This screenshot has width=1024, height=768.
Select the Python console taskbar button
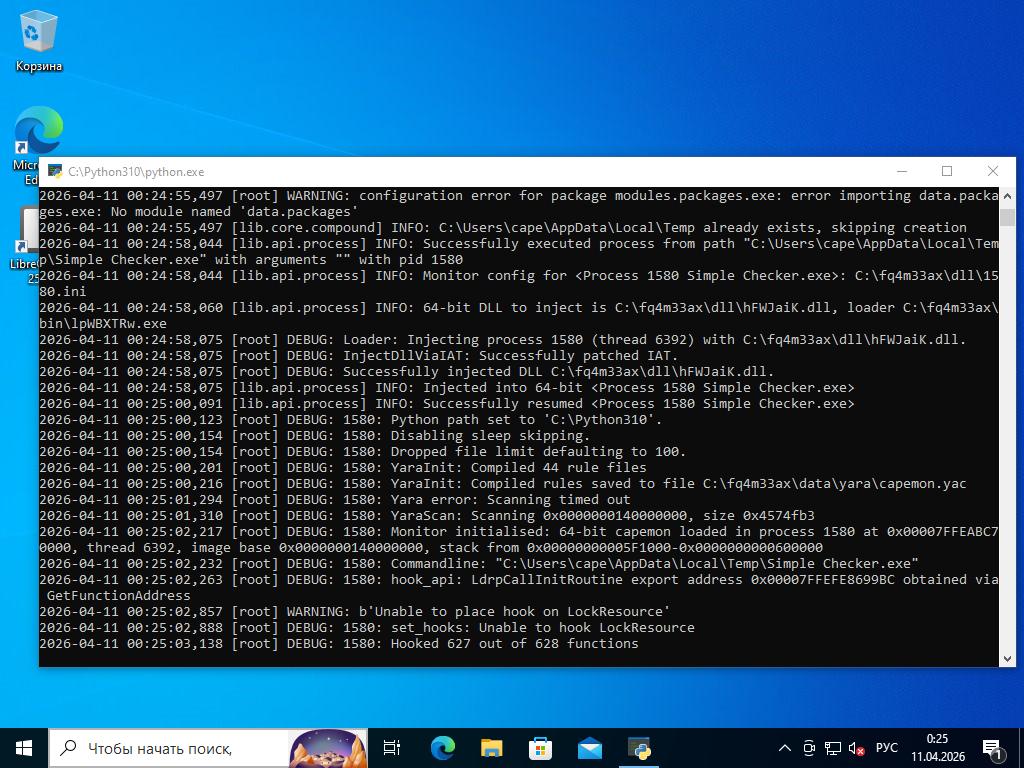click(639, 747)
